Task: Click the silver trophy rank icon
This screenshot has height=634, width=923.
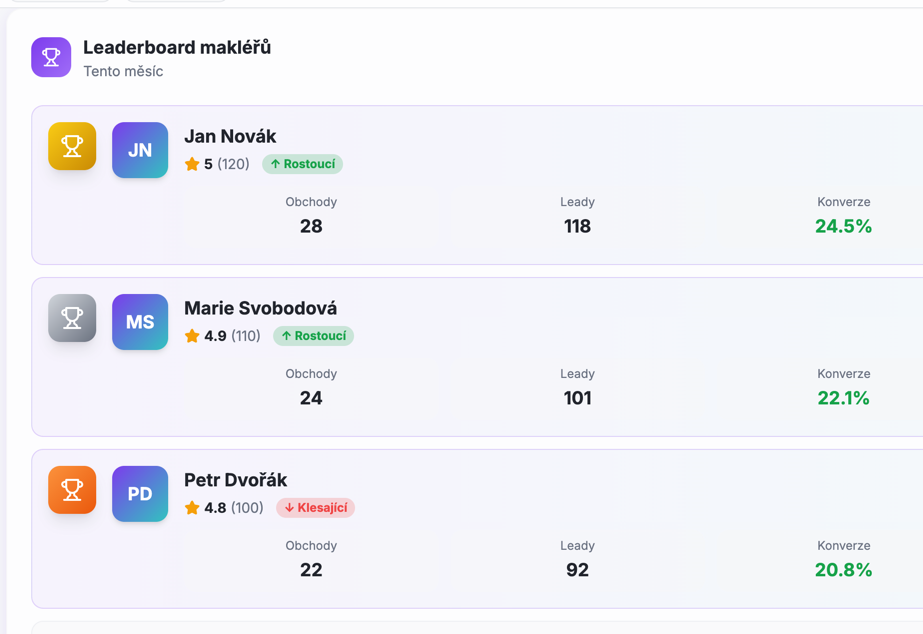Action: 72,318
